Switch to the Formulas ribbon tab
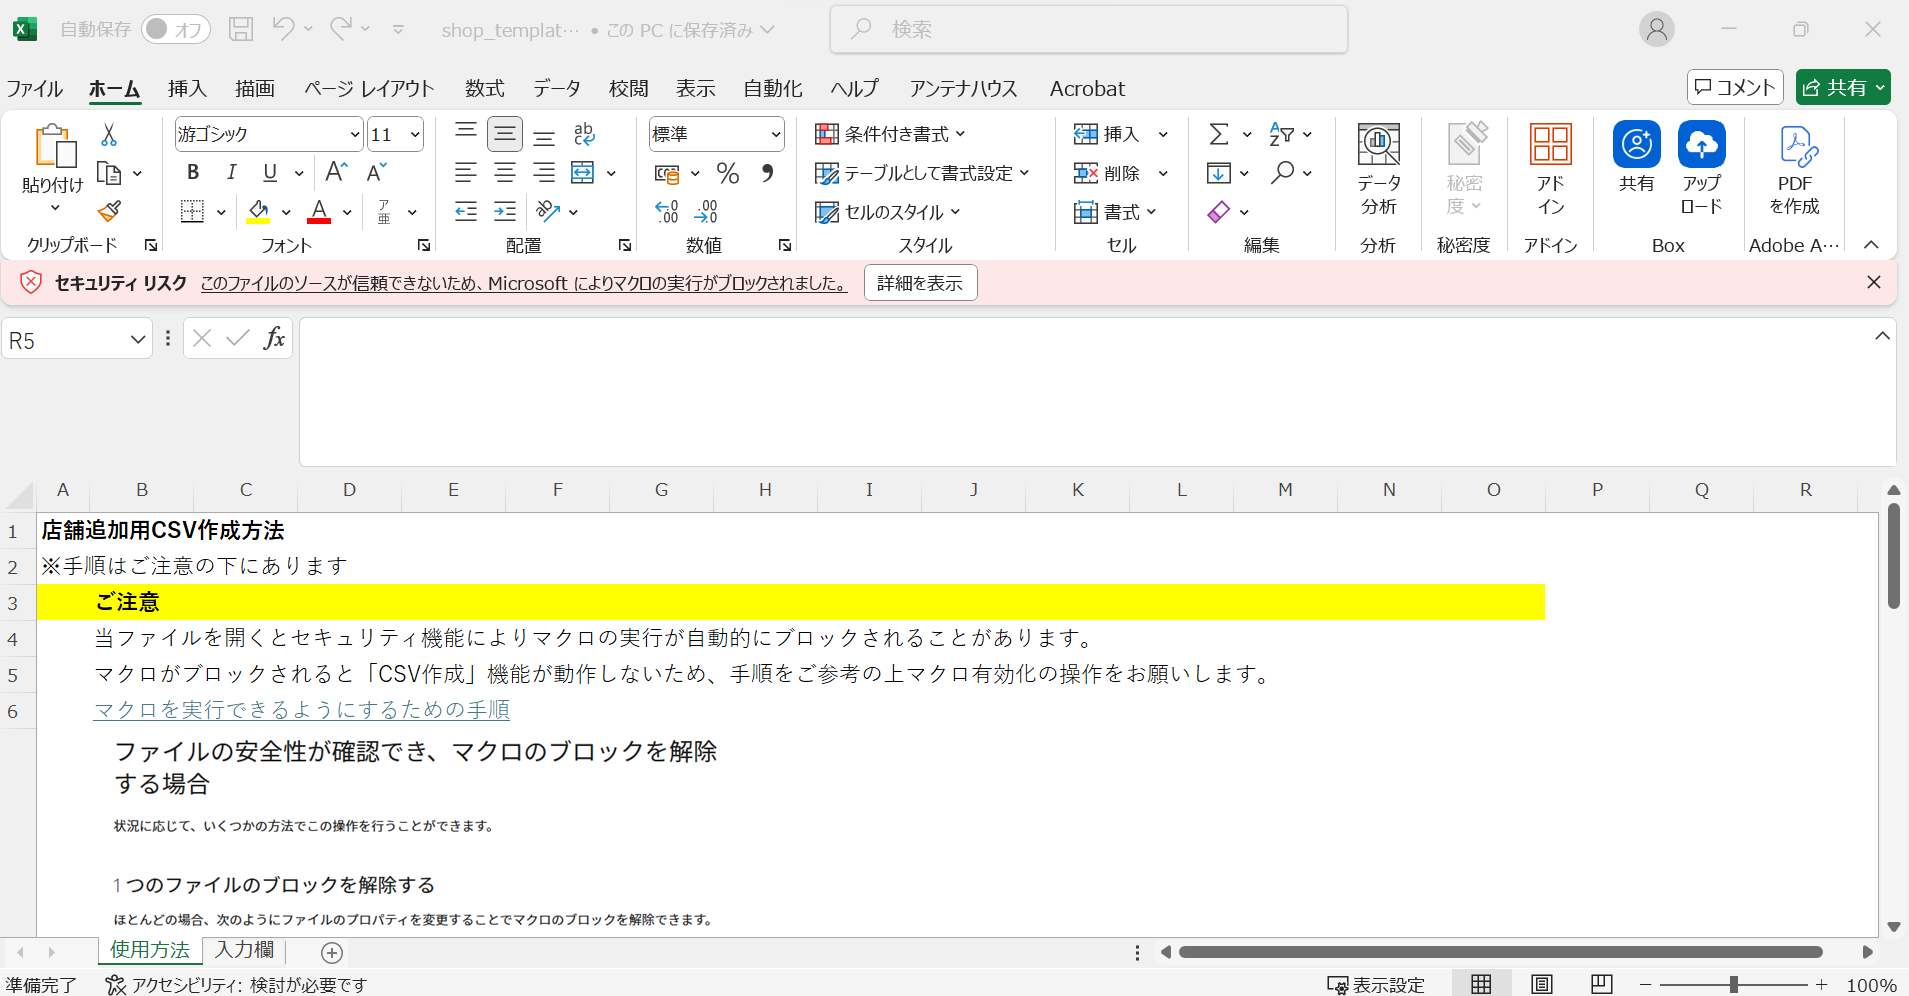 (x=485, y=89)
